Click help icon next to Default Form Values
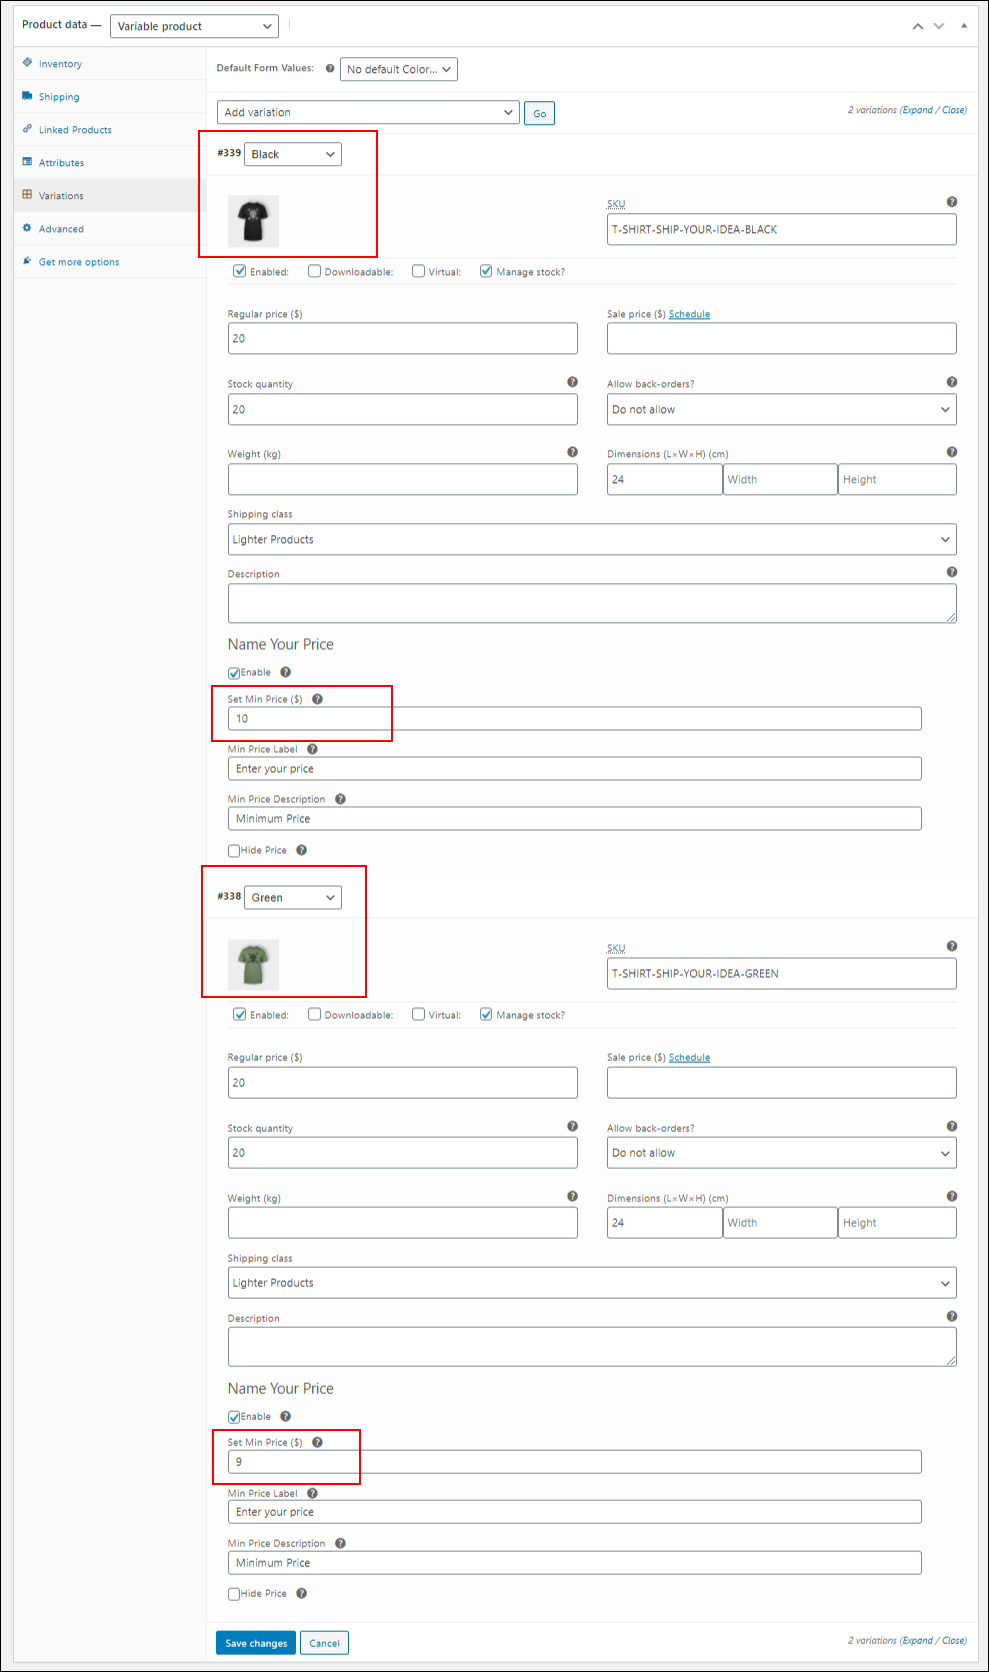The image size is (989, 1672). click(330, 69)
